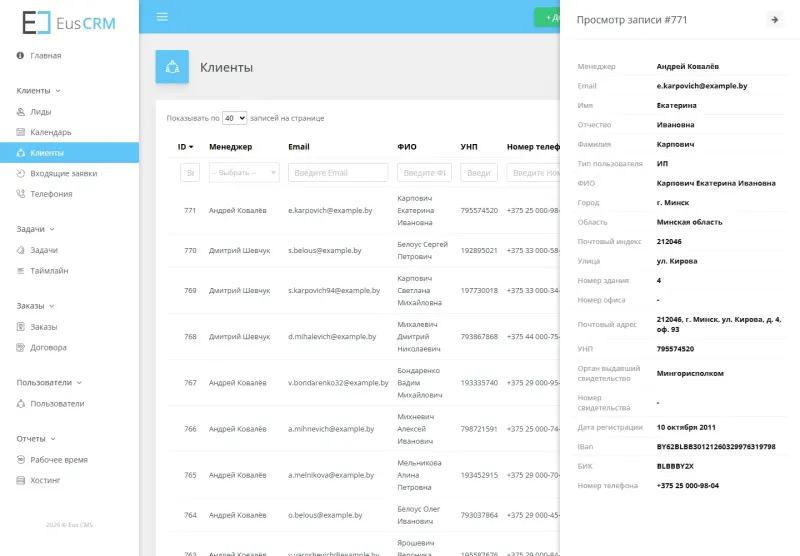Click postal index 212046 in panel
This screenshot has width=800, height=556.
[x=669, y=242]
